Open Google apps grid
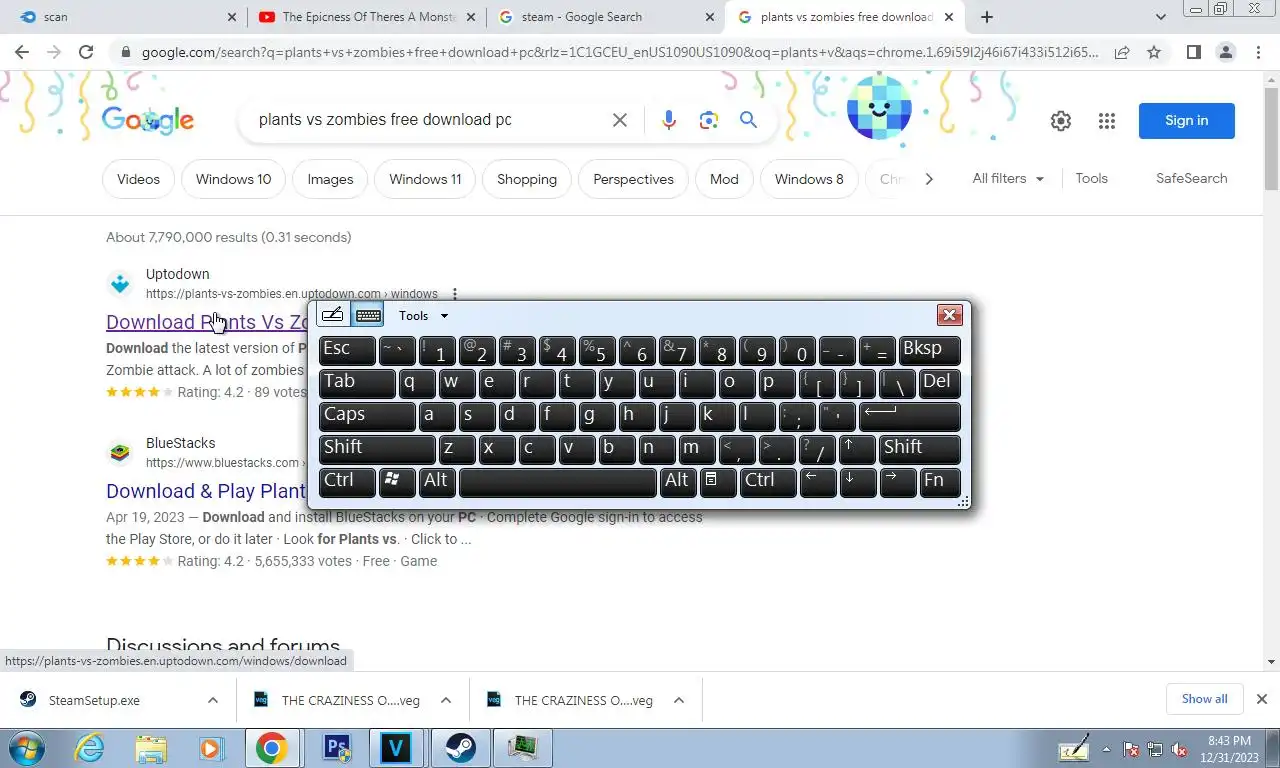The height and width of the screenshot is (768, 1280). [1106, 121]
